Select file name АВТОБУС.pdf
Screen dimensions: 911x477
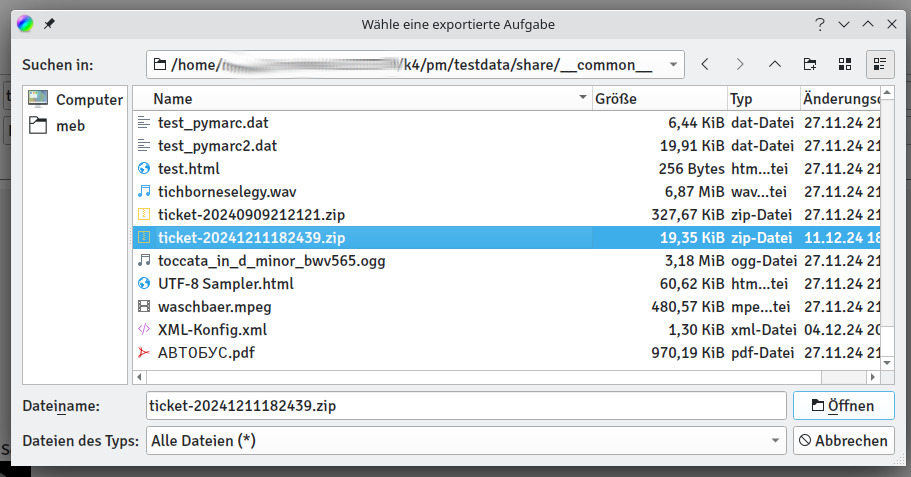point(206,352)
